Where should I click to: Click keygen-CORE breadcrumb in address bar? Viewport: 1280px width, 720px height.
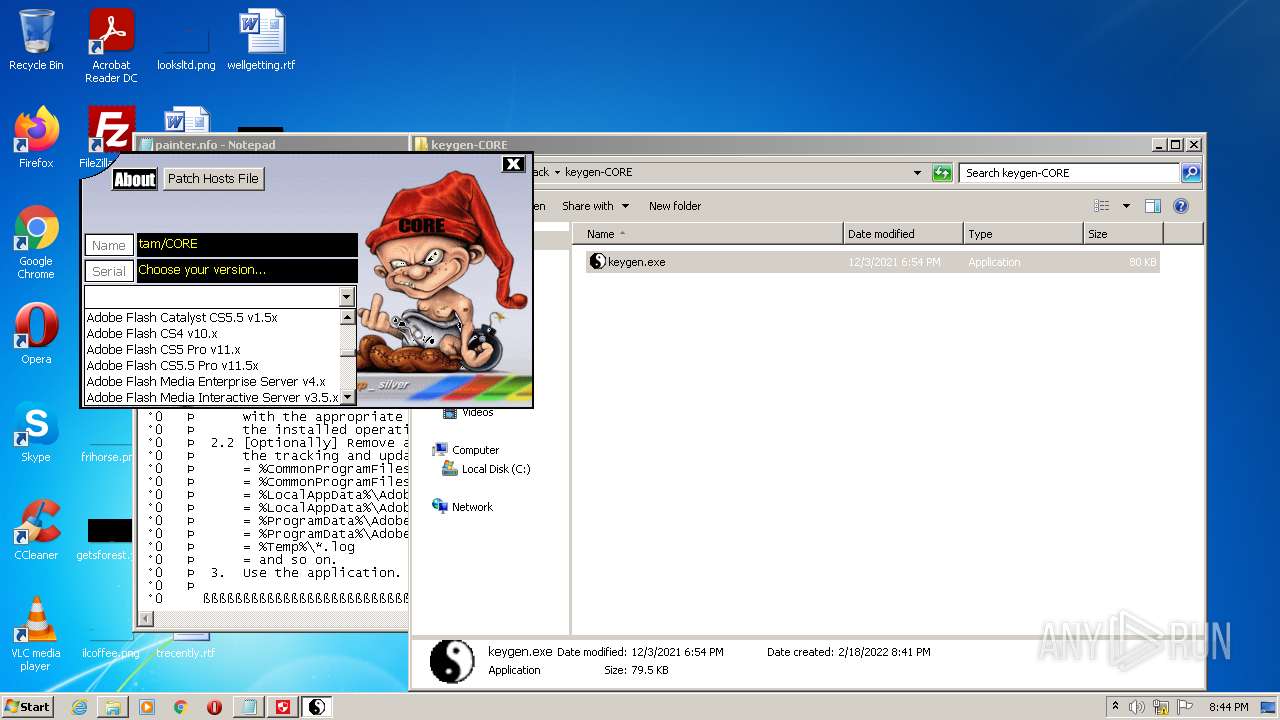point(599,172)
